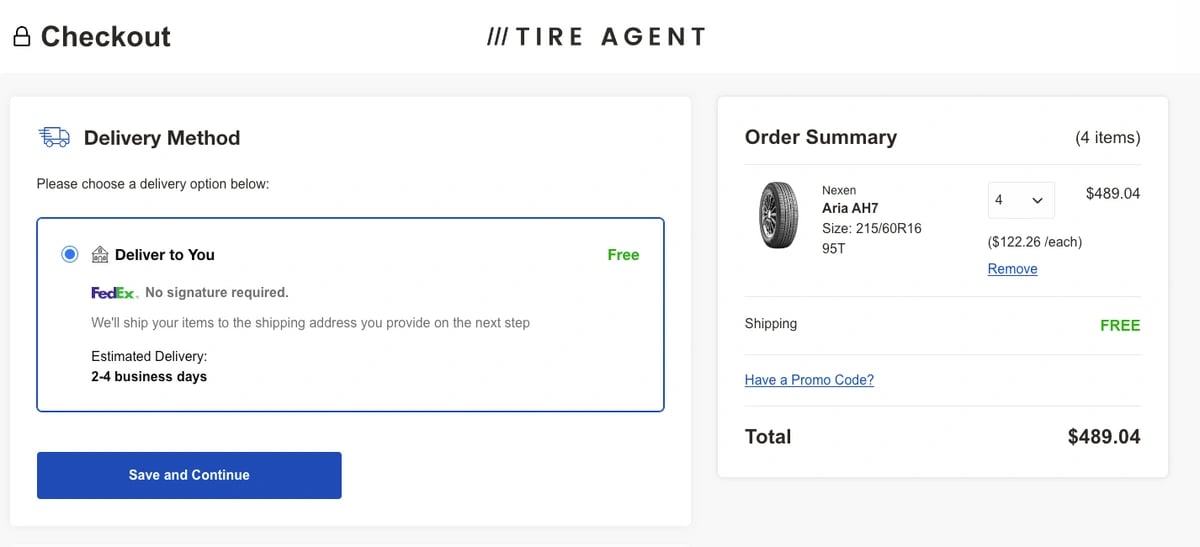The height and width of the screenshot is (547, 1200).
Task: Click the house icon next to Deliver to You
Action: click(100, 255)
